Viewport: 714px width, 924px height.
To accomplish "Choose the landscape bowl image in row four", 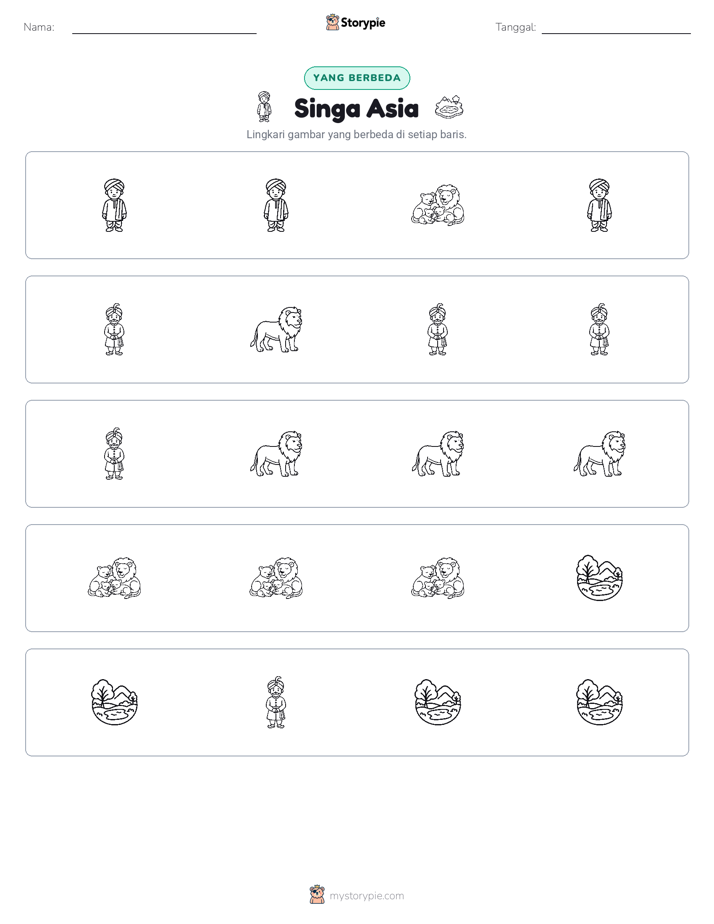I will (x=599, y=578).
